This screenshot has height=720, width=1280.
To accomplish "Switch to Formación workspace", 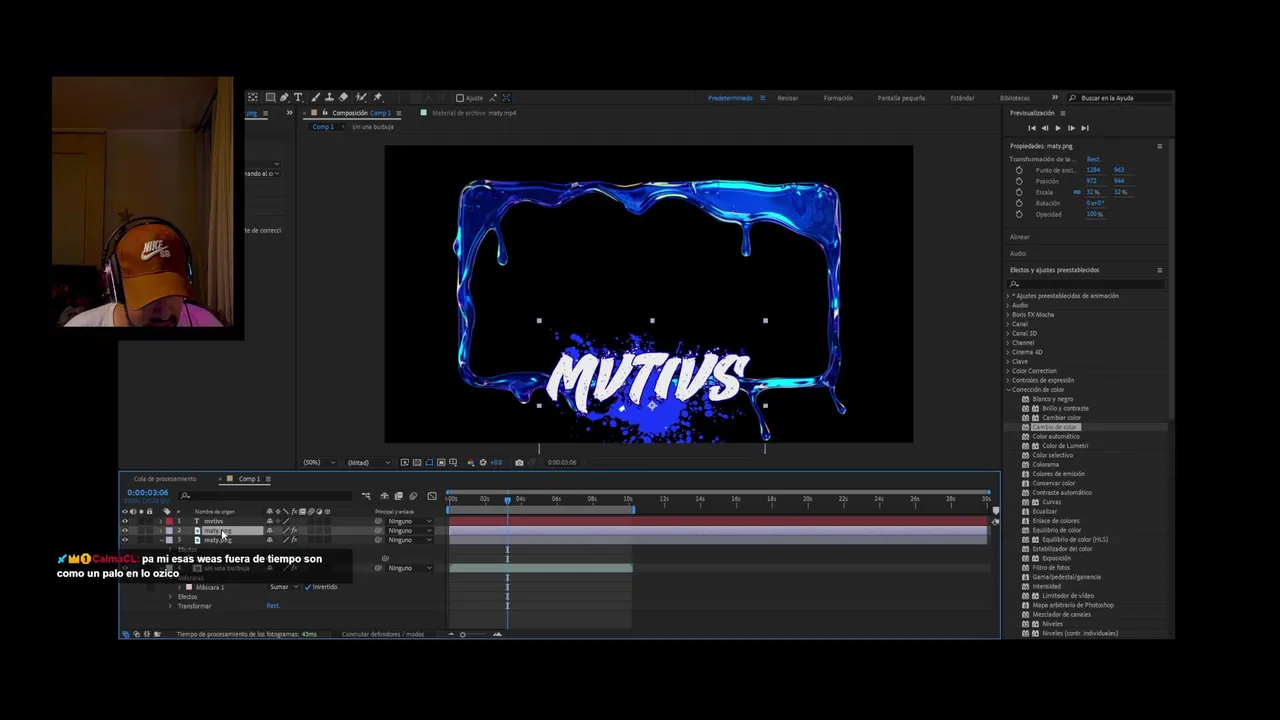I will pyautogui.click(x=838, y=98).
